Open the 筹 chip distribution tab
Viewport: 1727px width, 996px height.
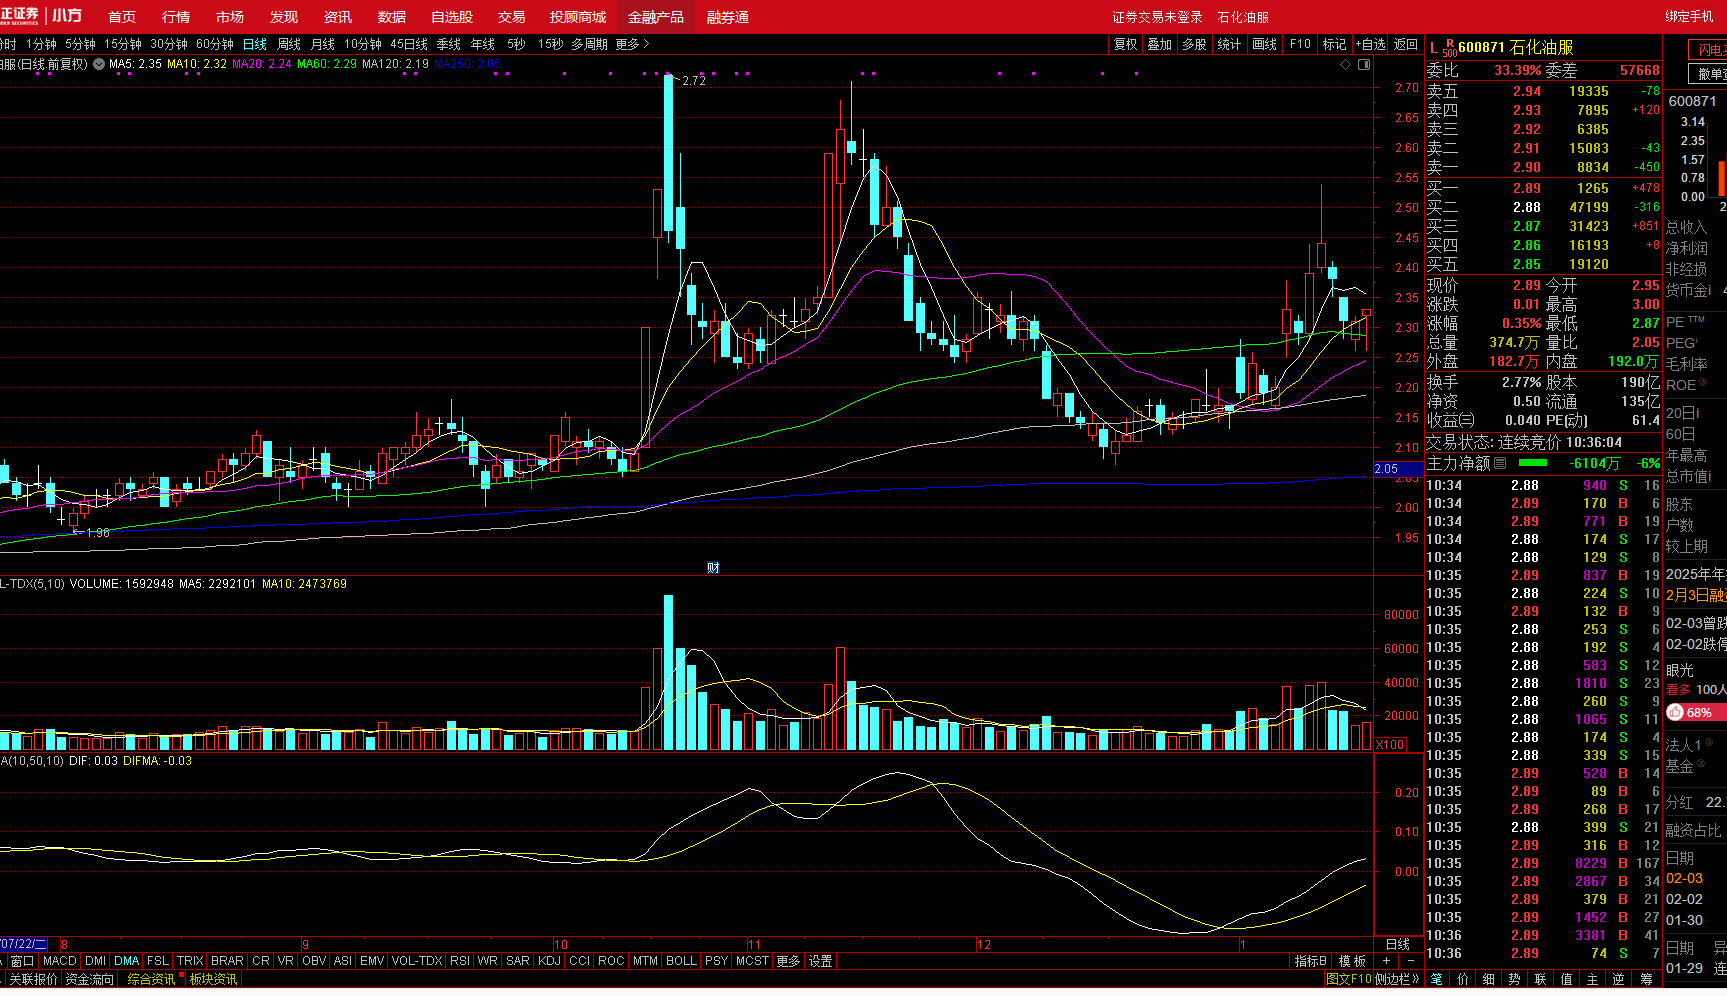click(1646, 979)
